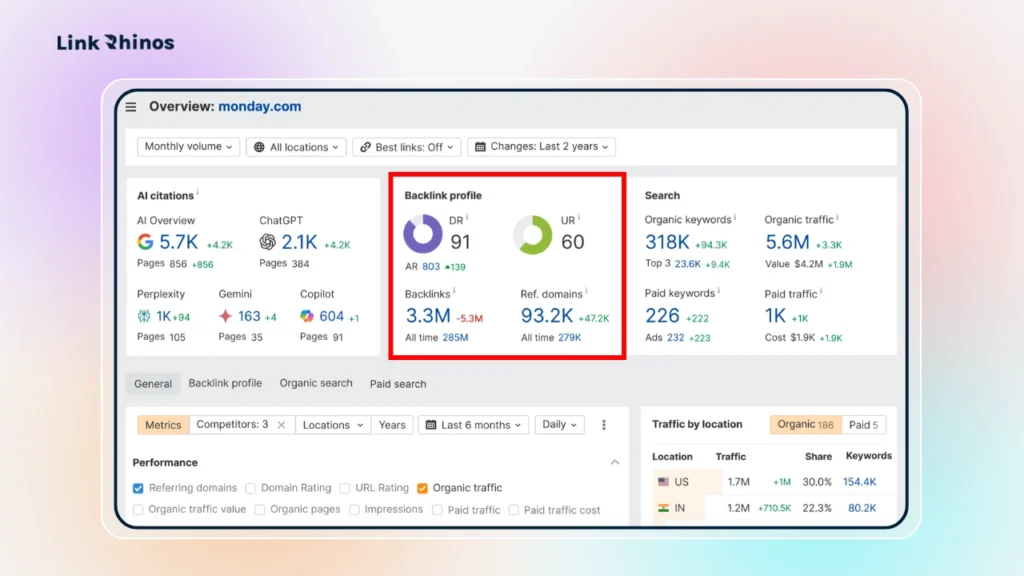Viewport: 1024px width, 576px height.
Task: Click the Copilot logo icon
Action: tap(307, 316)
